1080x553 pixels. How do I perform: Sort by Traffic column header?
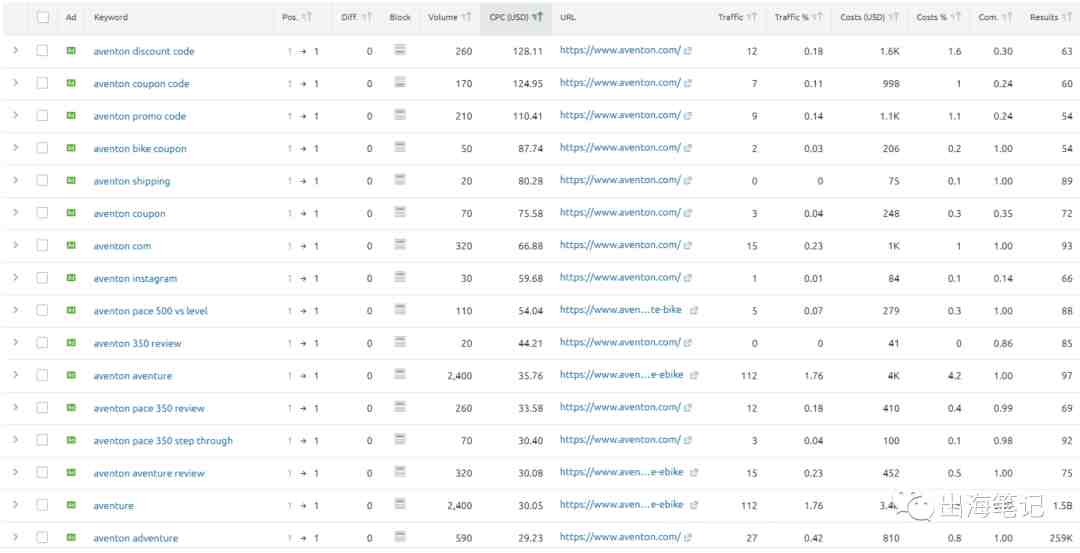[x=737, y=17]
